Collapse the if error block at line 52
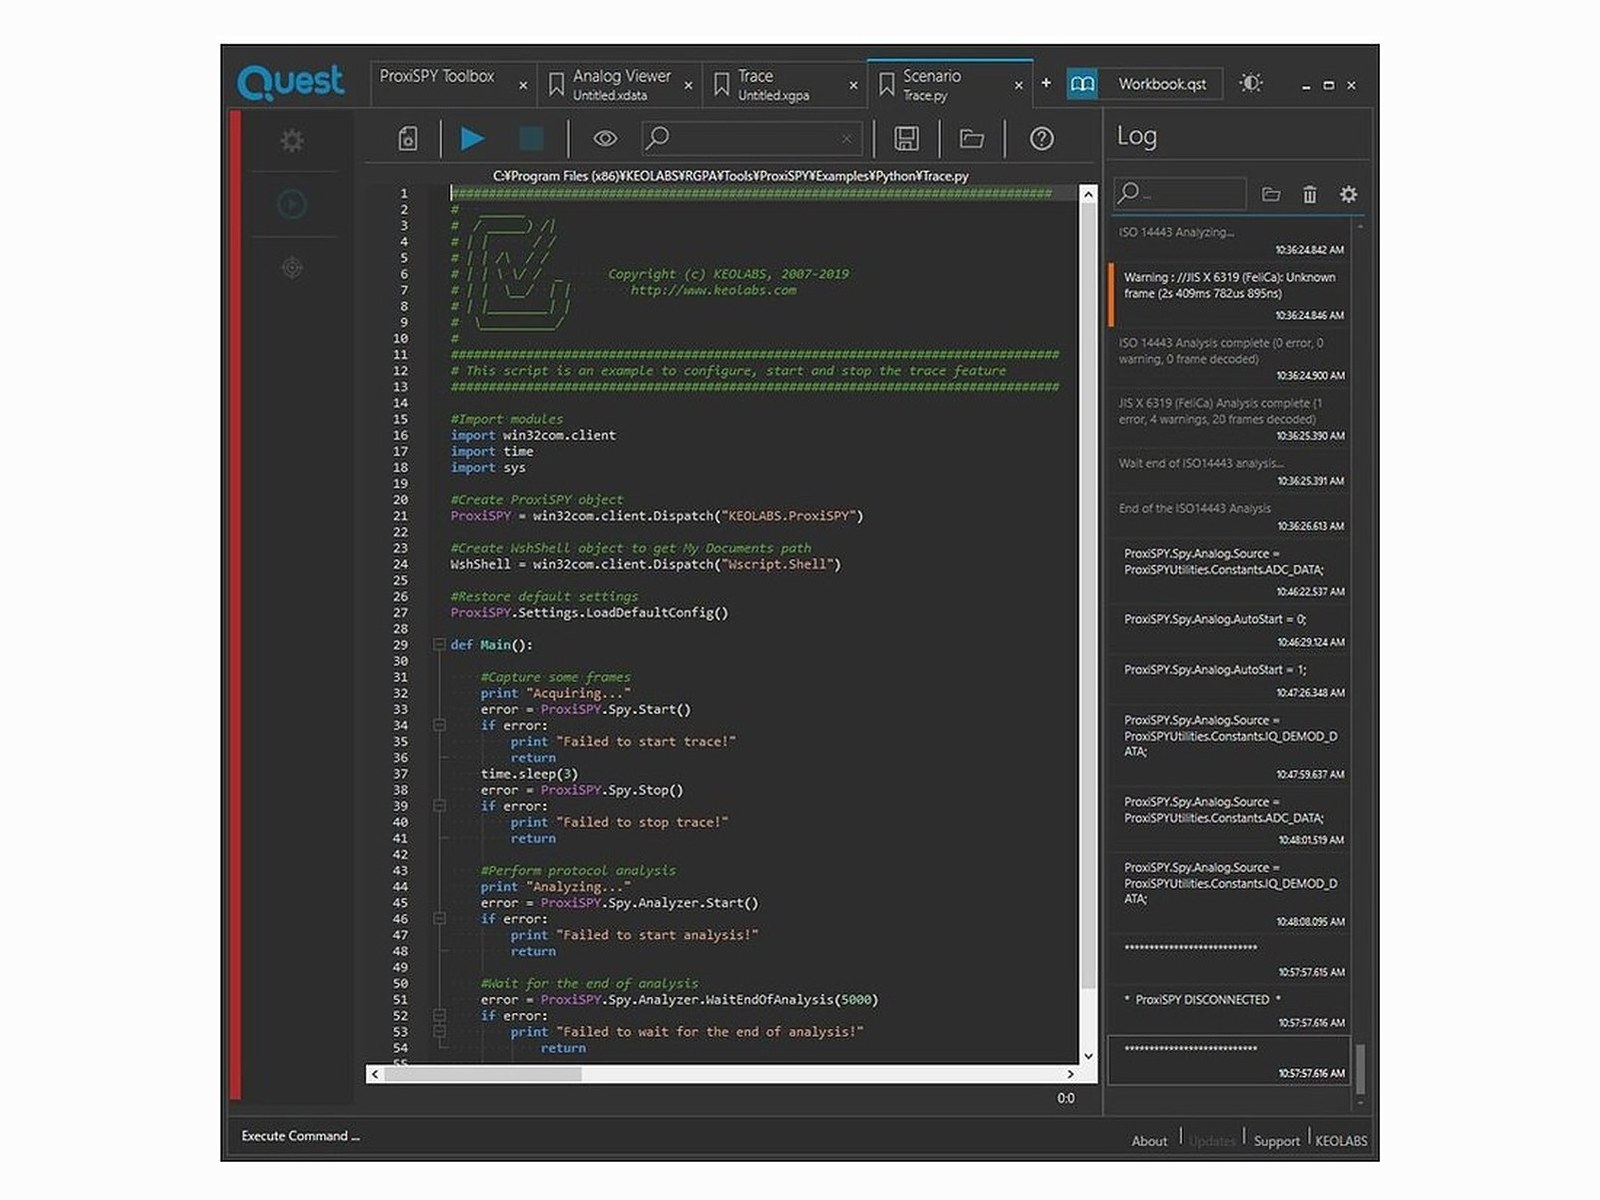1600x1200 pixels. [x=439, y=1016]
